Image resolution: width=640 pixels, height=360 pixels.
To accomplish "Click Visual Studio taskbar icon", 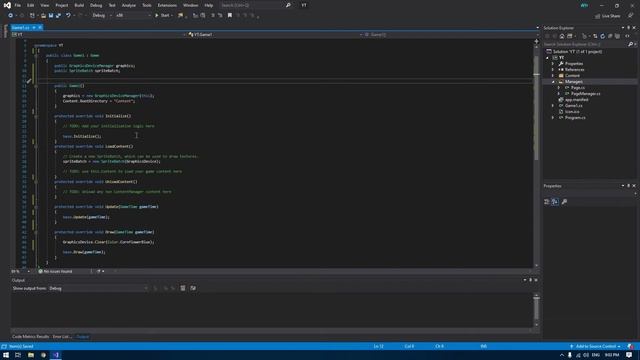I will coord(56,355).
